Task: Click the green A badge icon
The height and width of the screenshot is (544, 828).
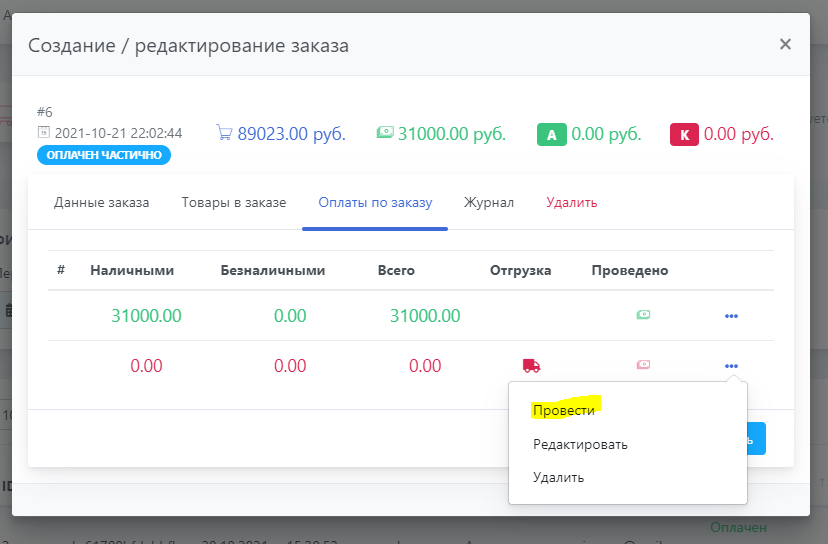Action: tap(552, 134)
